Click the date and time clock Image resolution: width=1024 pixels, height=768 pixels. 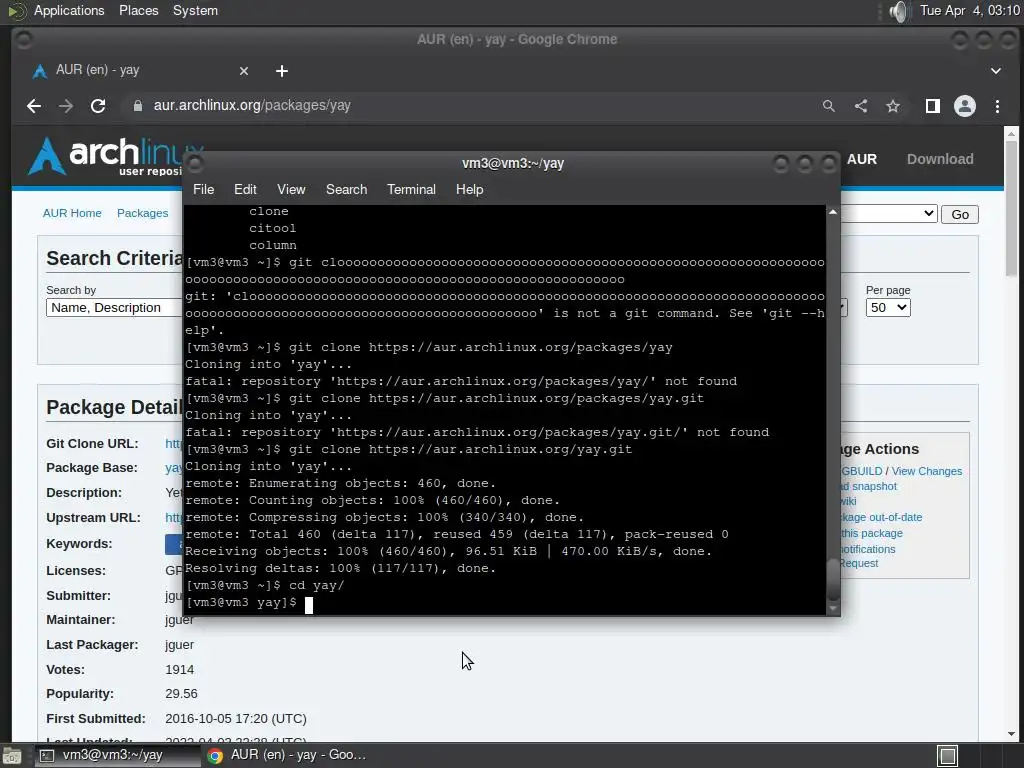pos(969,10)
